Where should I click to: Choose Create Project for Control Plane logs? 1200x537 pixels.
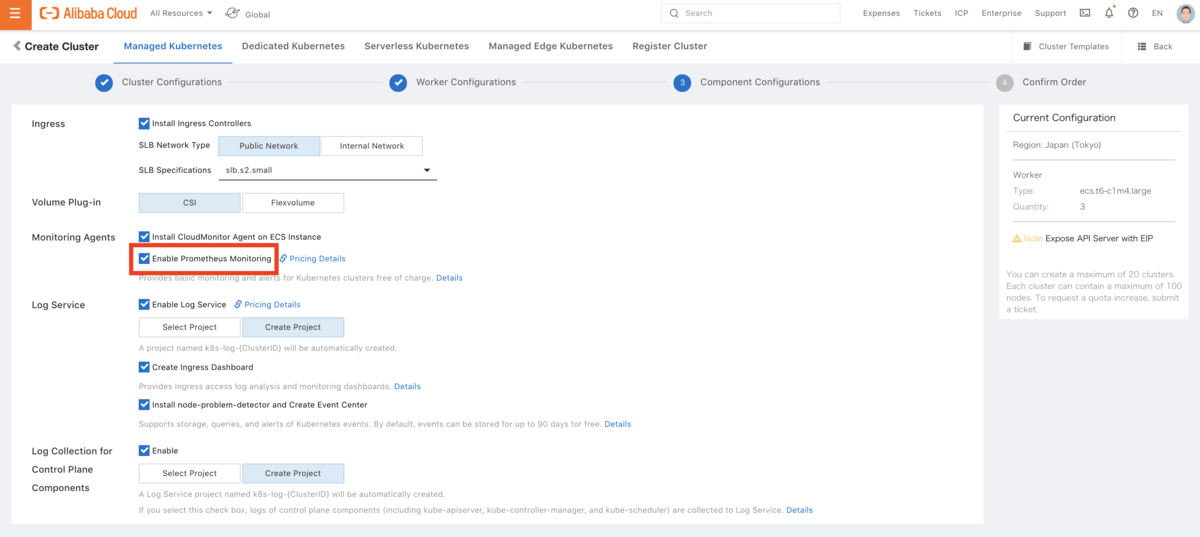(293, 473)
